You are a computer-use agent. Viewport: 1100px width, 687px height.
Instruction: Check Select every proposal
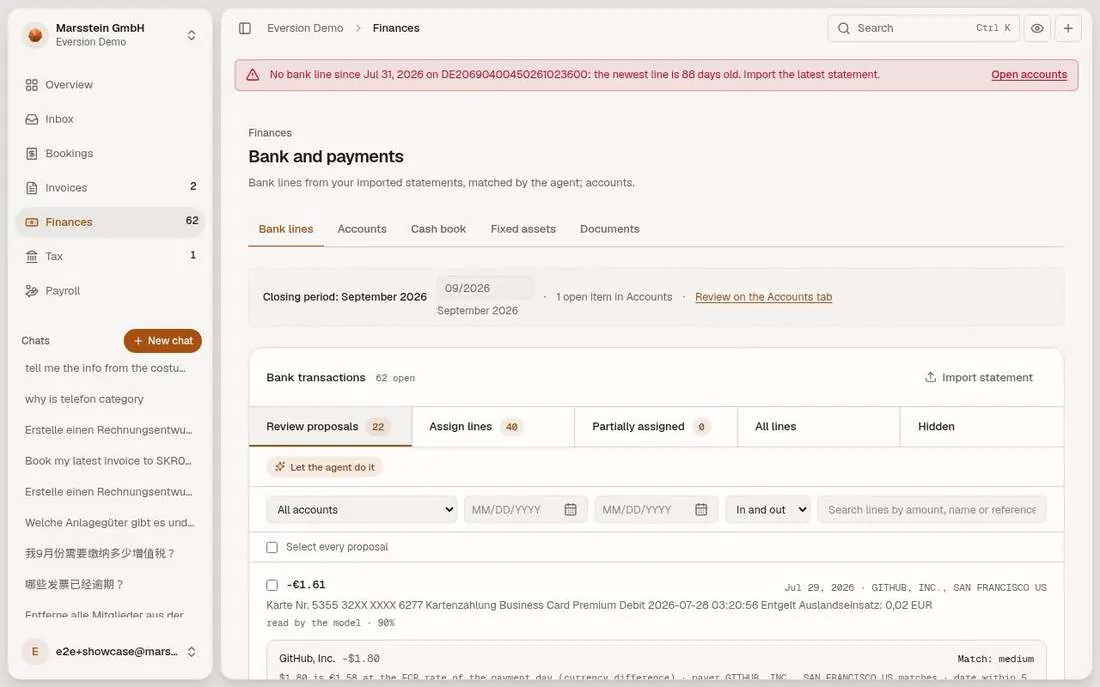pyautogui.click(x=272, y=547)
